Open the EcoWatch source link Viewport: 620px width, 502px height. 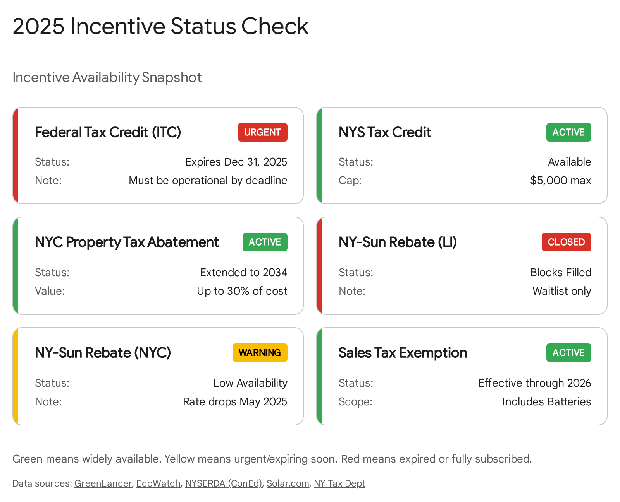coord(158,483)
